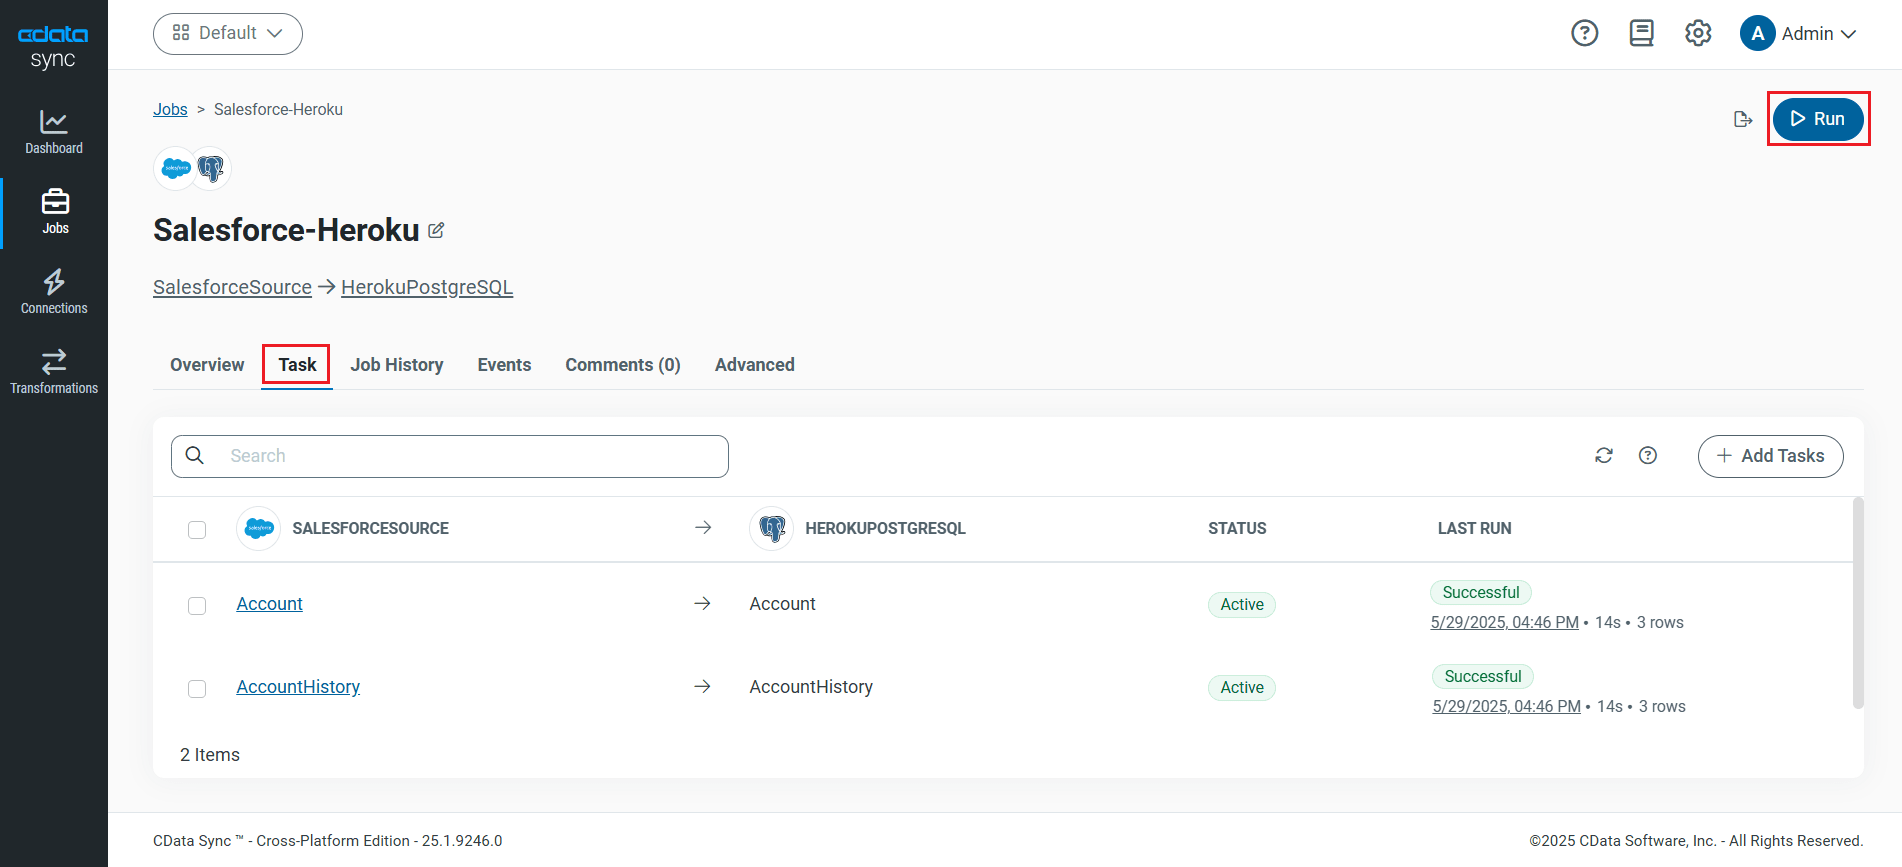This screenshot has height=867, width=1902.
Task: Open the HerokuPostgreSQL connection link
Action: click(427, 288)
